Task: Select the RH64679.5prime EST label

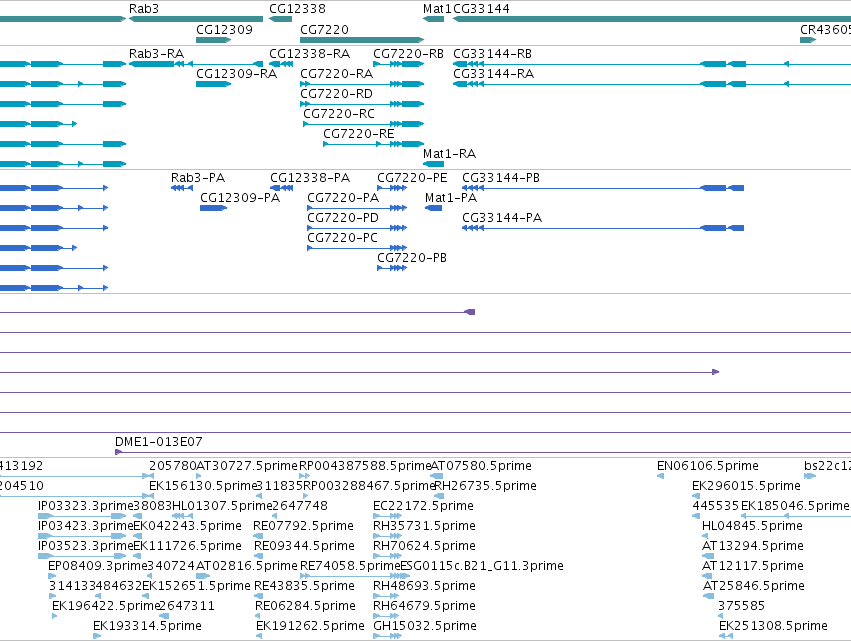Action: click(424, 606)
